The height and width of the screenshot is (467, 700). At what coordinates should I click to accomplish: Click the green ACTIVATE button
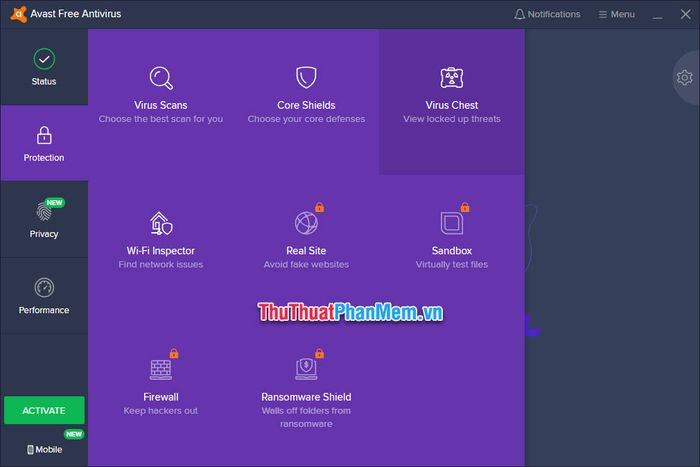click(x=44, y=410)
